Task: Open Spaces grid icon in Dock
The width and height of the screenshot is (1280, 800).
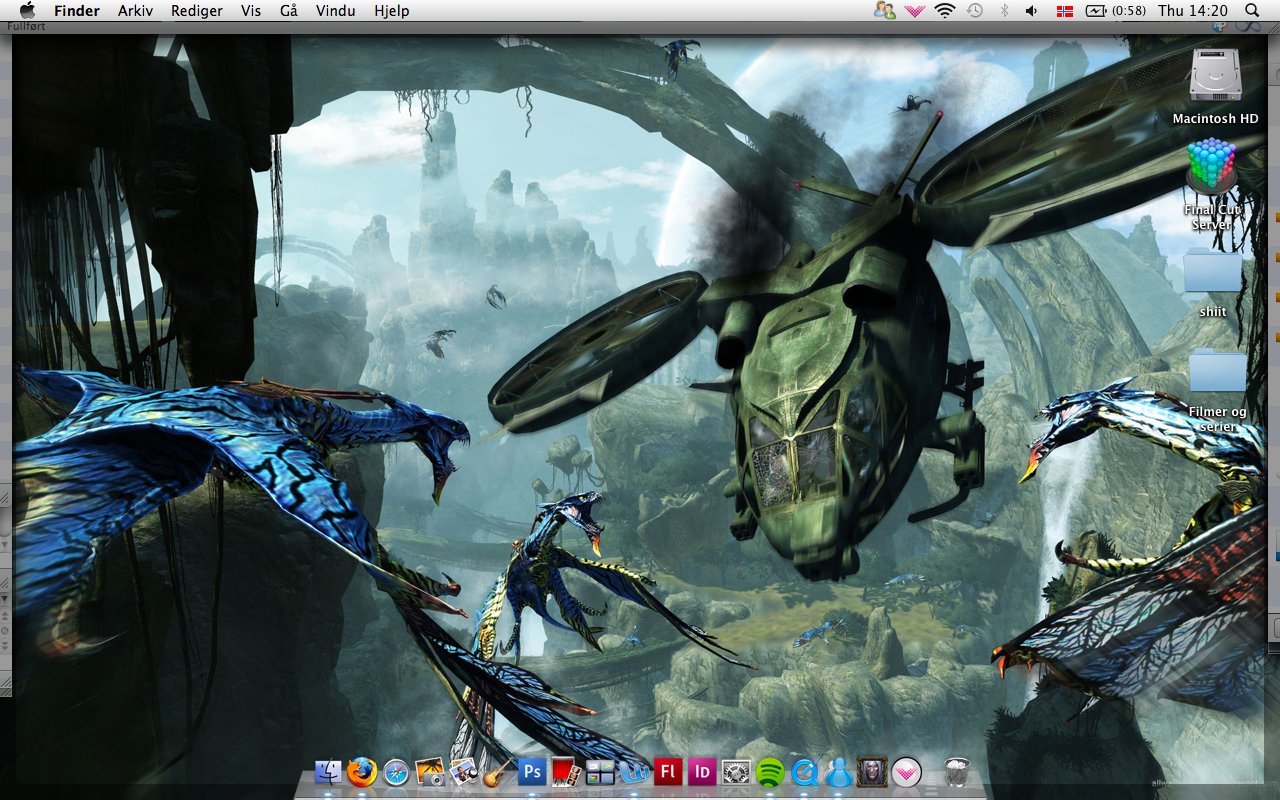Action: point(599,772)
